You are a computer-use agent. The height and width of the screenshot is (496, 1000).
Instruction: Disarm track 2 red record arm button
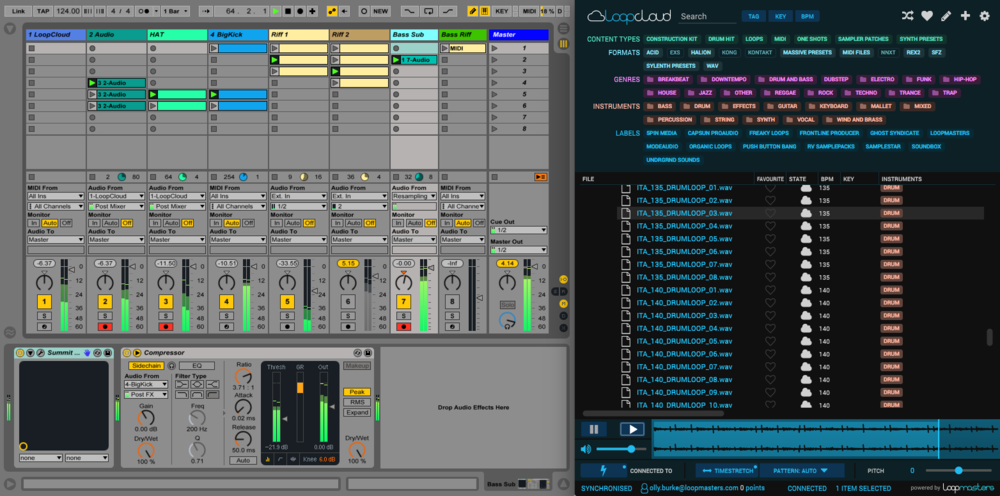105,326
